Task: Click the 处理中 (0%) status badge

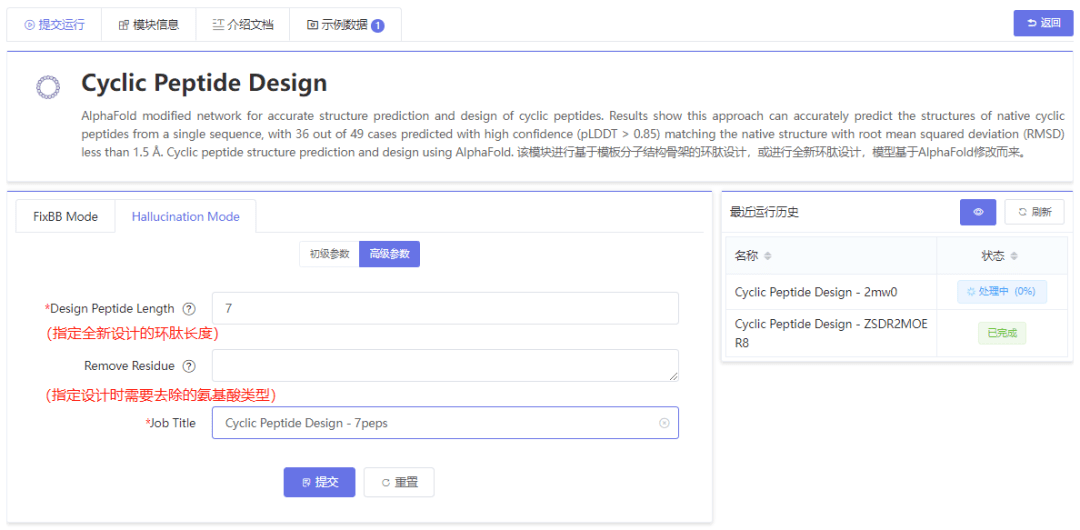Action: 1002,292
